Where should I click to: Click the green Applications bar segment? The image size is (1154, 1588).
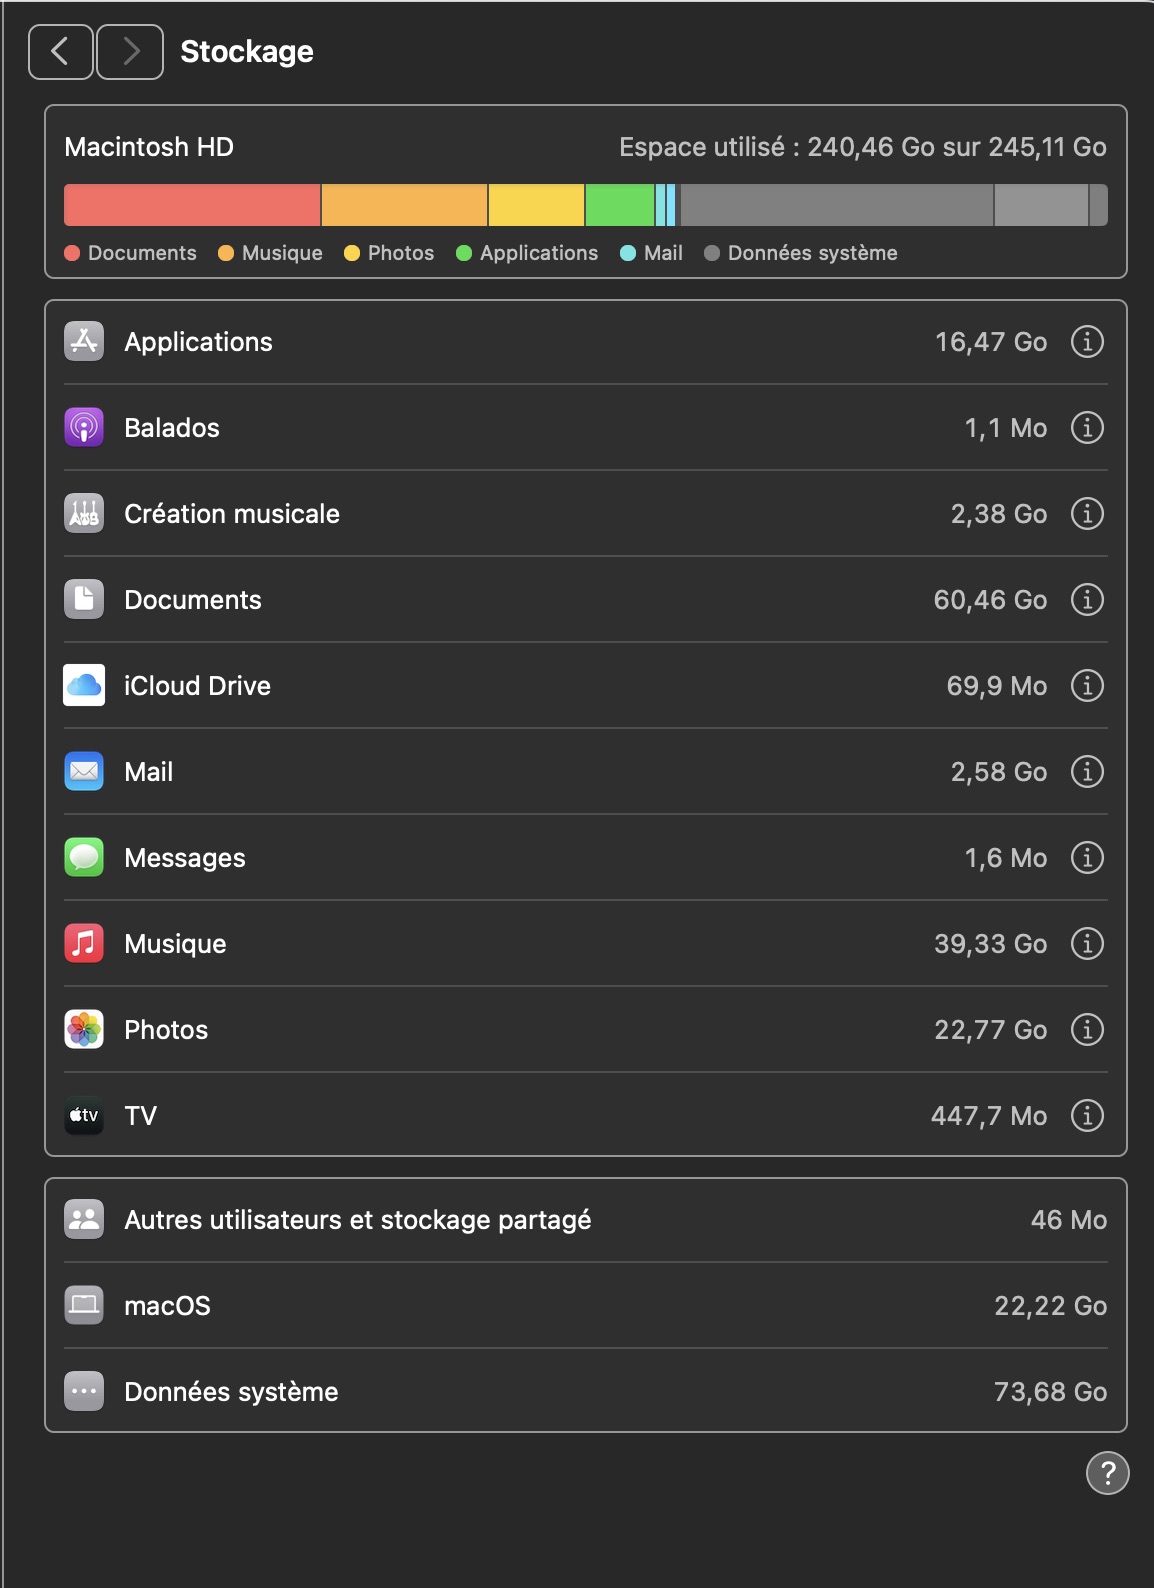click(619, 205)
